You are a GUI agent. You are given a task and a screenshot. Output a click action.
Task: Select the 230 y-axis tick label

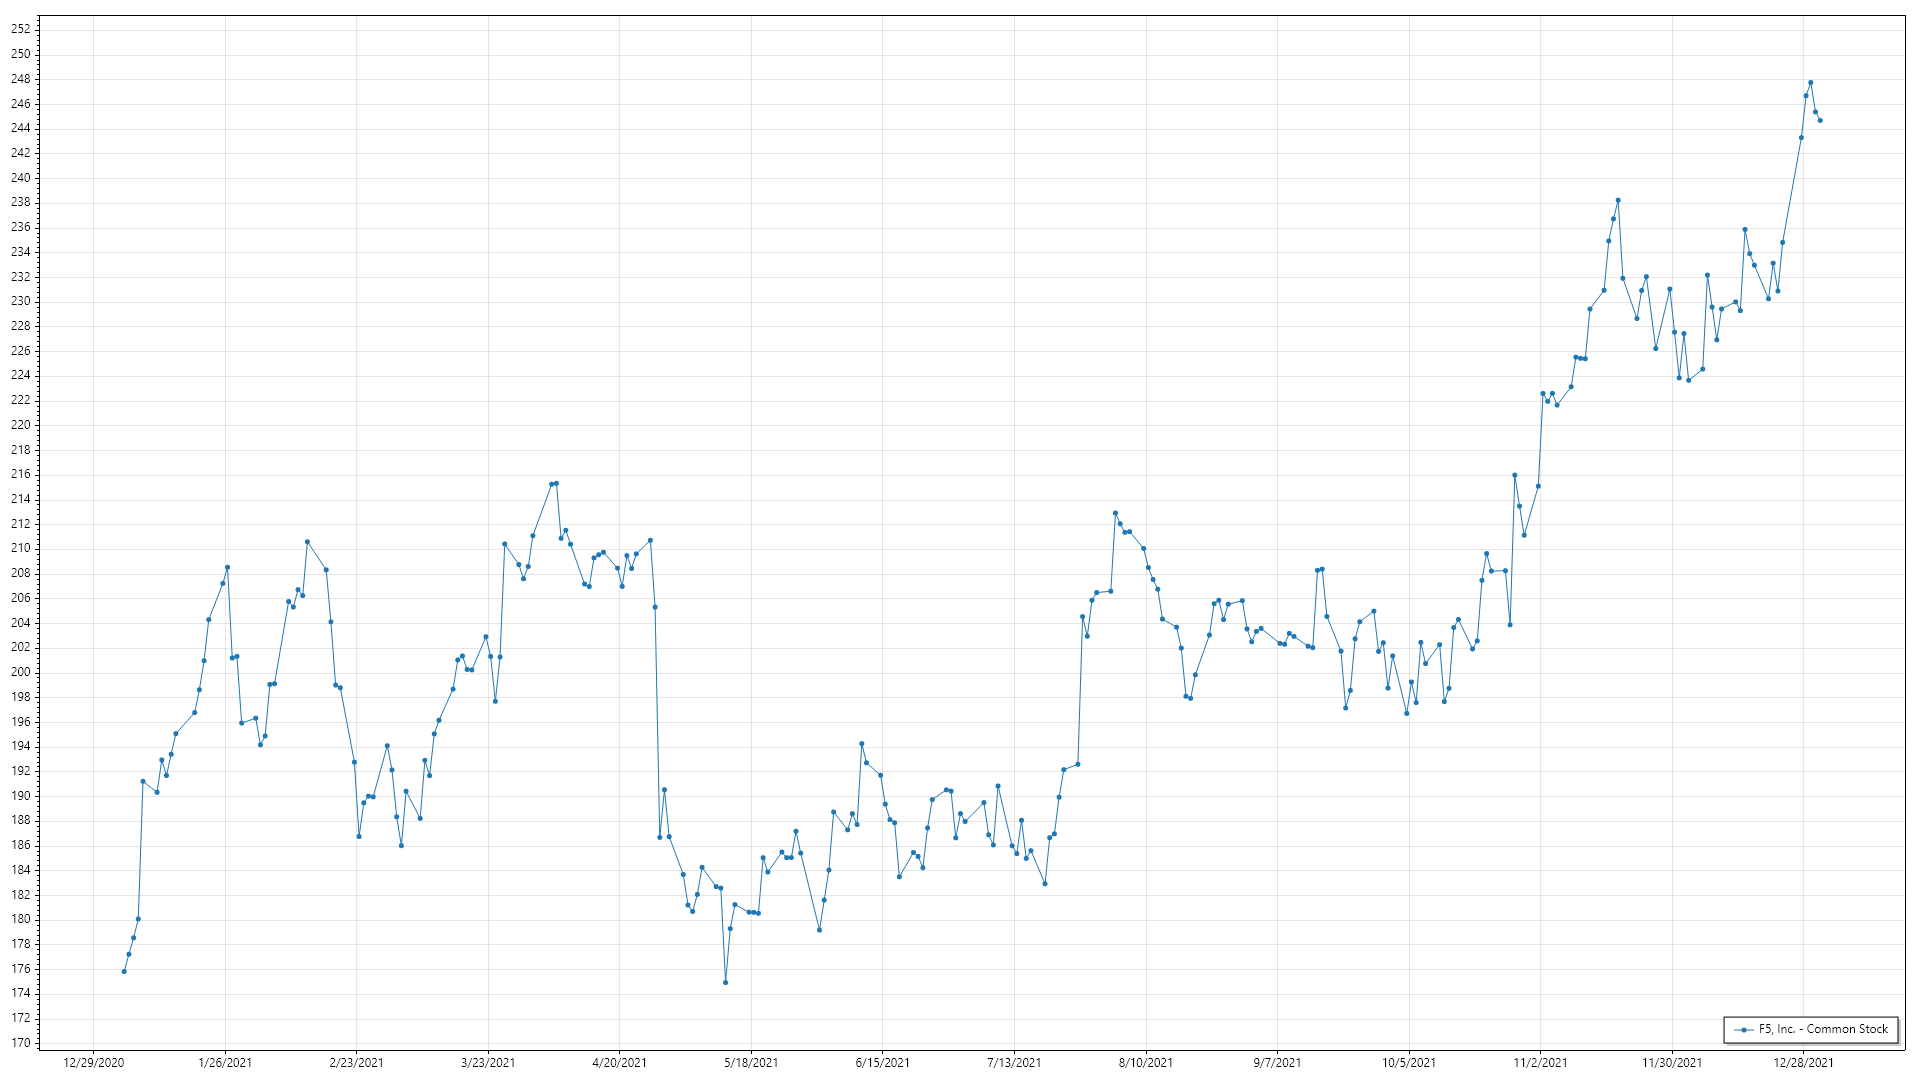(x=21, y=301)
